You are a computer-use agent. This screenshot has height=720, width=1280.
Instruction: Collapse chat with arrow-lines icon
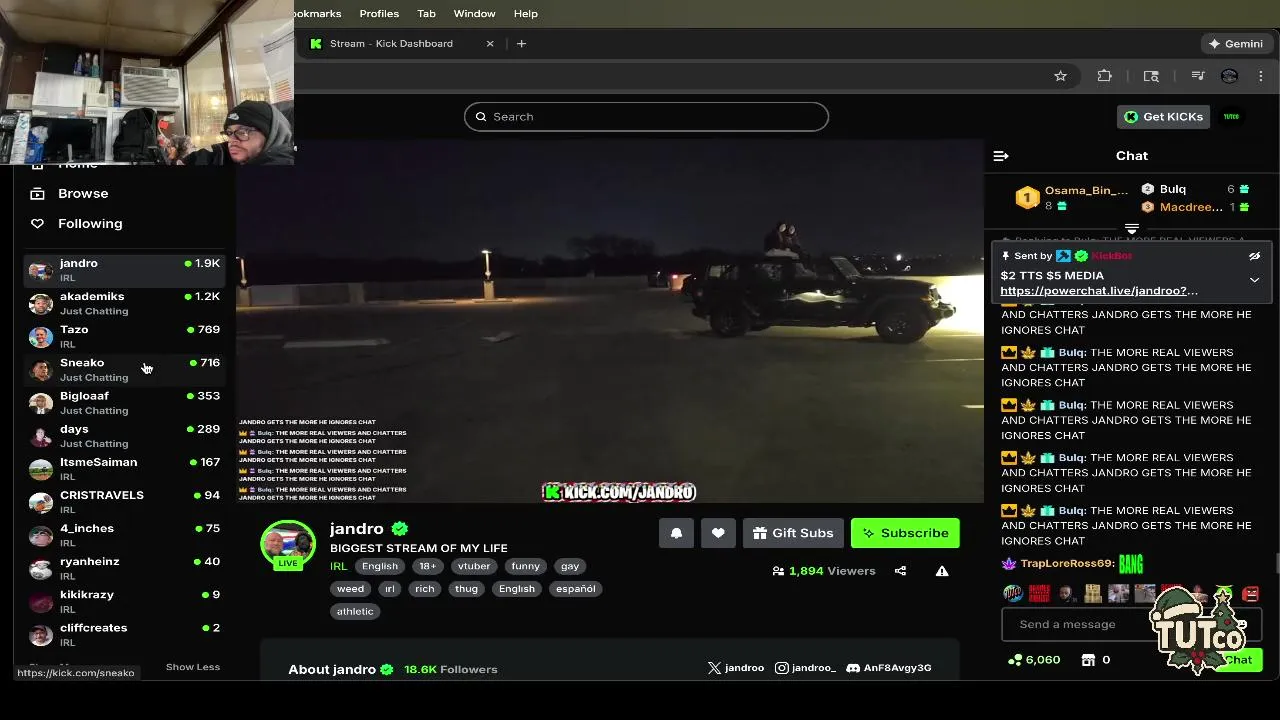coord(1001,156)
